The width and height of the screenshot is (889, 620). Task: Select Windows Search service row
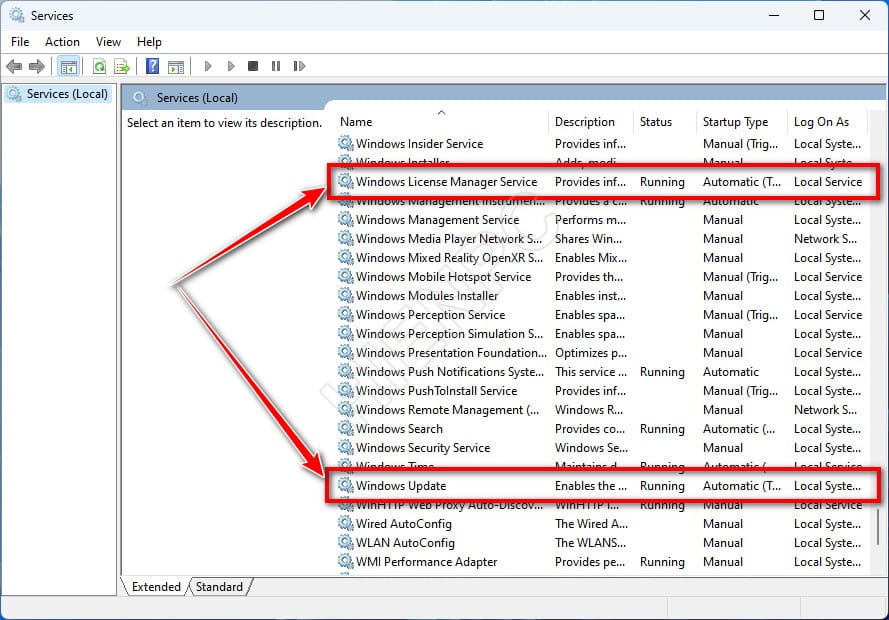click(601, 429)
